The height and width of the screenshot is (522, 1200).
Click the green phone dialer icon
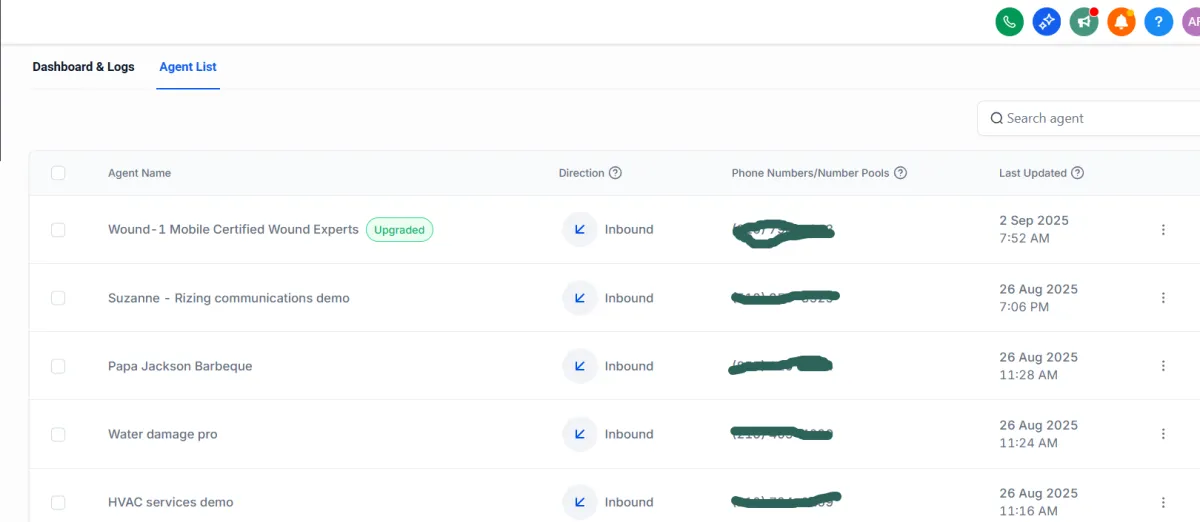[x=1009, y=21]
